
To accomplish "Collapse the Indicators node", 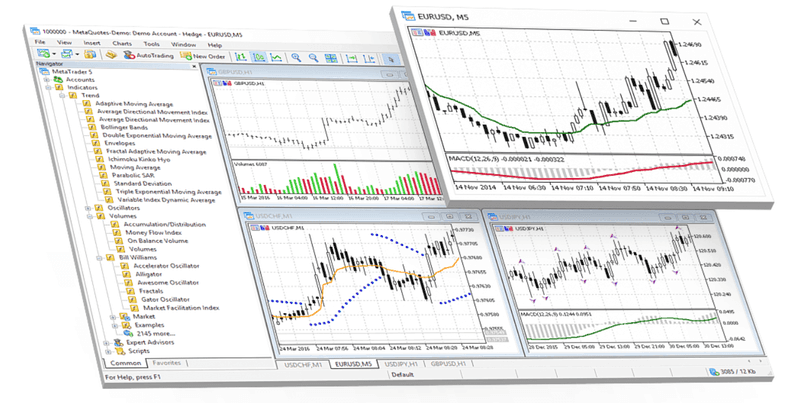I will pyautogui.click(x=48, y=87).
